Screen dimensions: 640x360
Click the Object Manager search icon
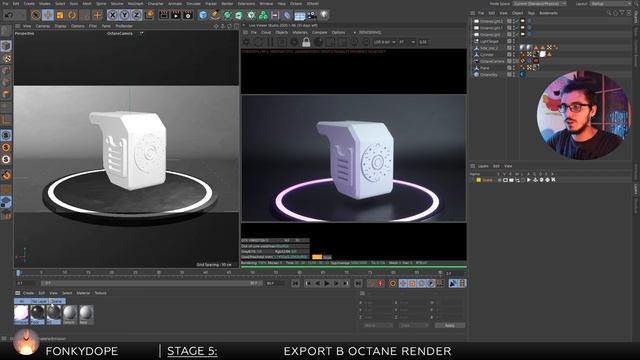tap(609, 13)
